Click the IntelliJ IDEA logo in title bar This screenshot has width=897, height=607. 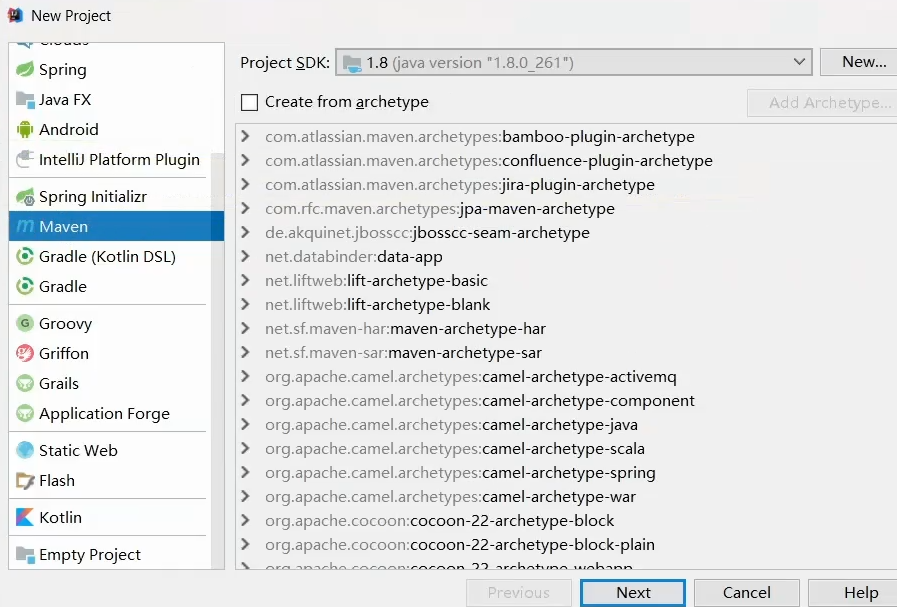coord(15,15)
